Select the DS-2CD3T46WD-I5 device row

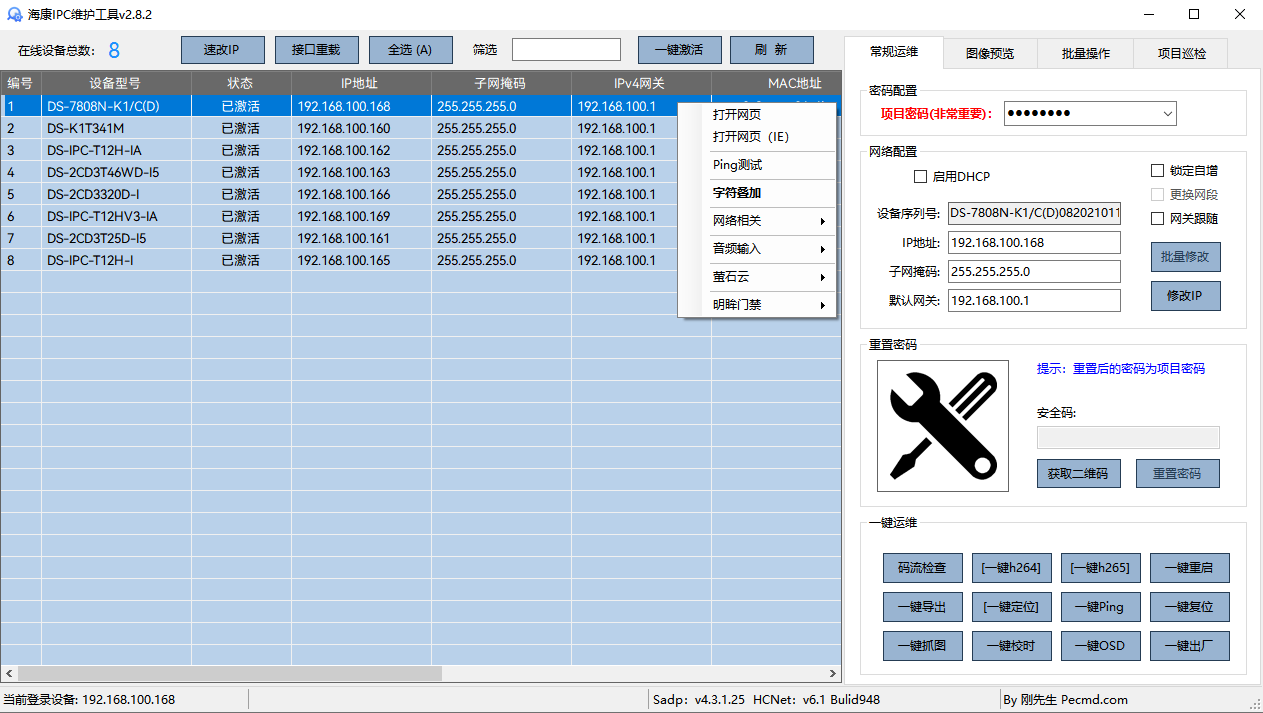(339, 172)
